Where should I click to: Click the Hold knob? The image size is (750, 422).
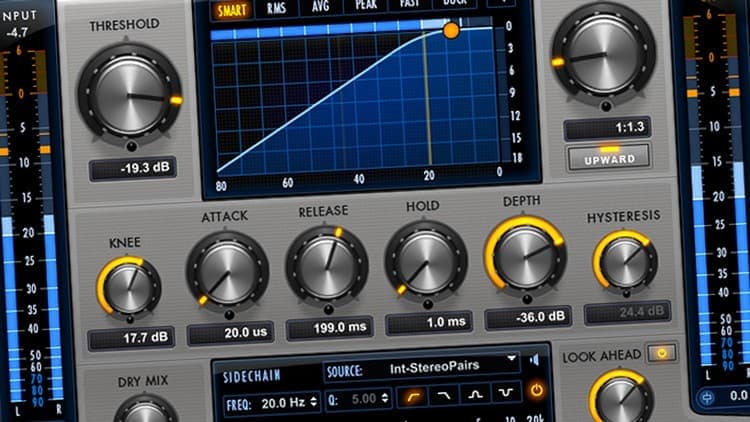pyautogui.click(x=426, y=264)
